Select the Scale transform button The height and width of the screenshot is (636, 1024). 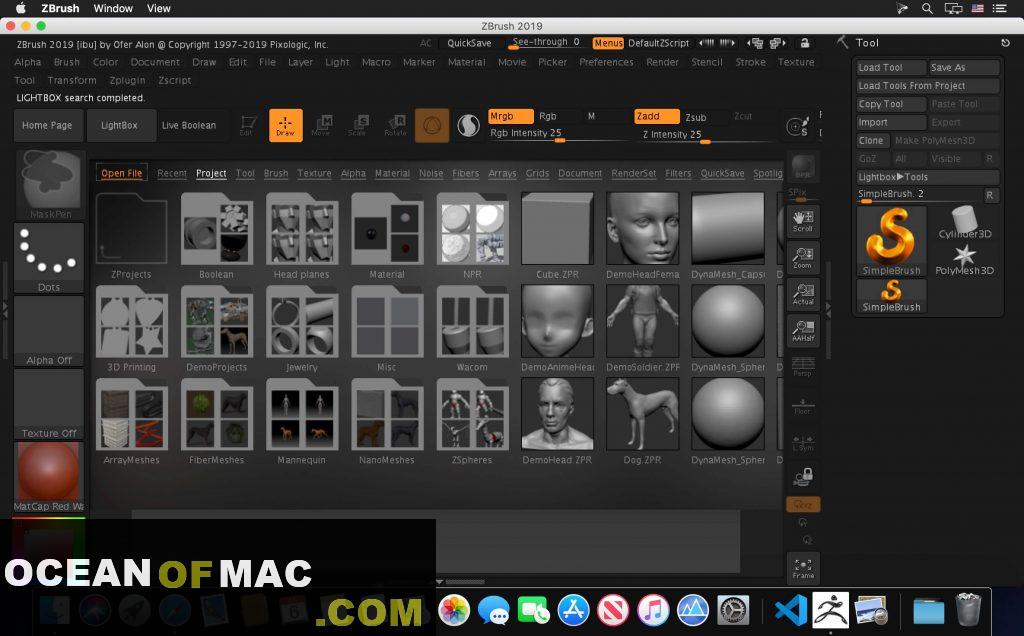359,125
